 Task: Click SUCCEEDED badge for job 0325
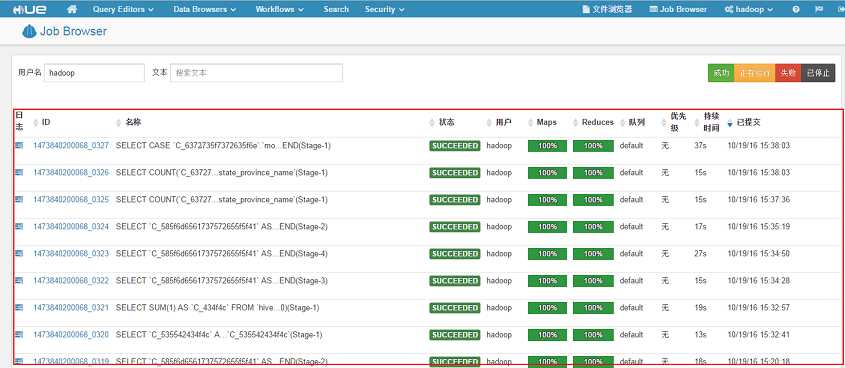pyautogui.click(x=455, y=199)
